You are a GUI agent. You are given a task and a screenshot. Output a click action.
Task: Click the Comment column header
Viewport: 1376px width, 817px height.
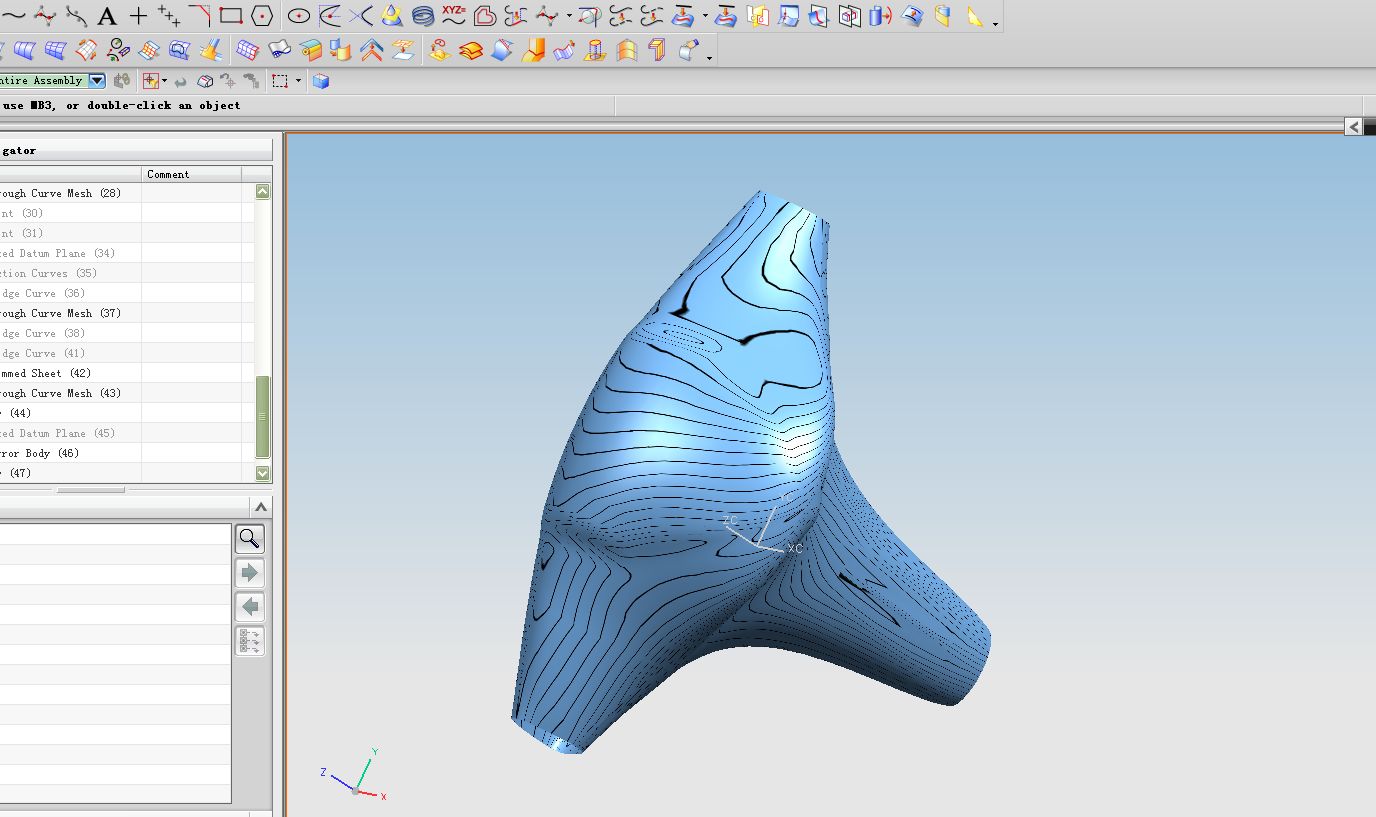point(192,174)
